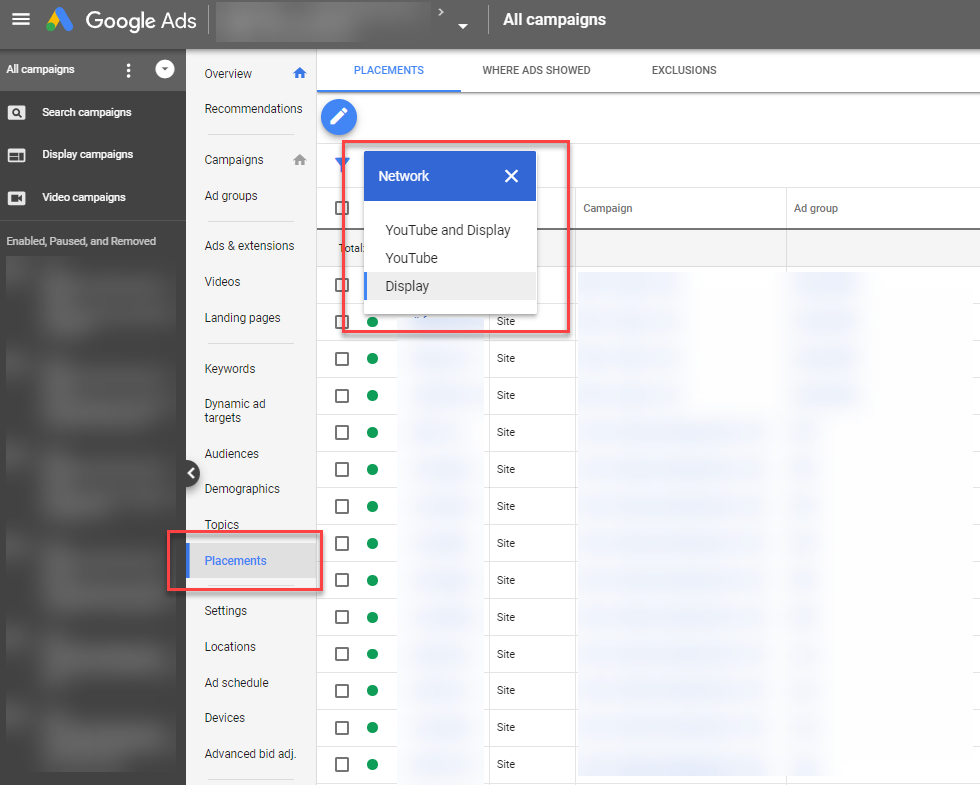Screen dimensions: 980x785
Task: Click the blue home icon beside Overview
Action: [x=300, y=73]
